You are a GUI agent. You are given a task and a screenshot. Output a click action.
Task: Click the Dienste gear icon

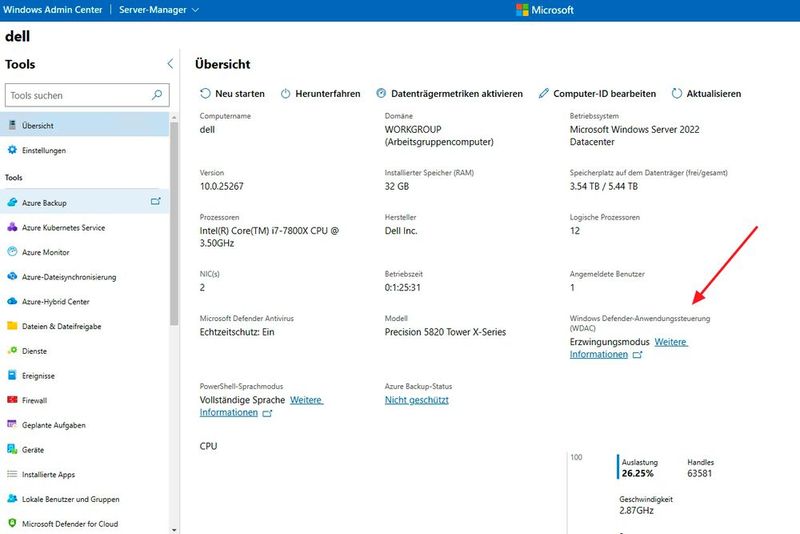tap(12, 350)
